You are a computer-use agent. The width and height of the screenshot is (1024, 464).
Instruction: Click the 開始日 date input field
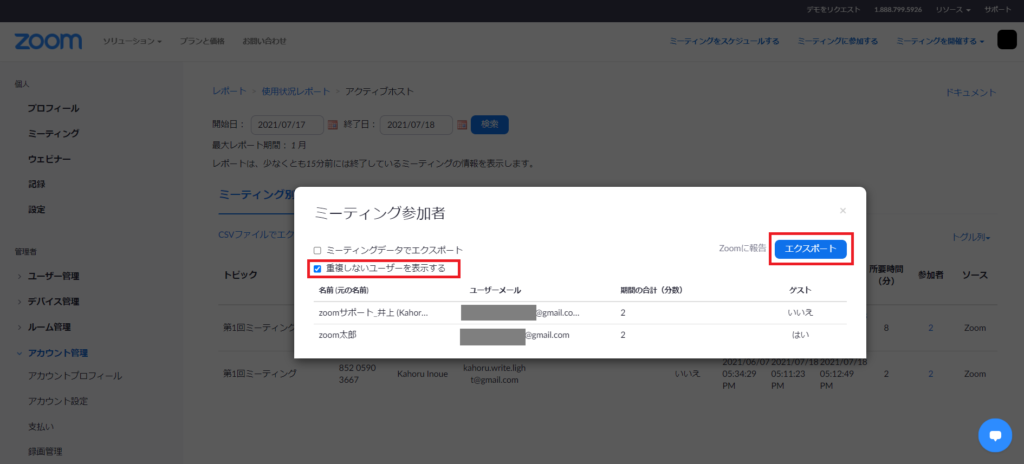[x=286, y=125]
